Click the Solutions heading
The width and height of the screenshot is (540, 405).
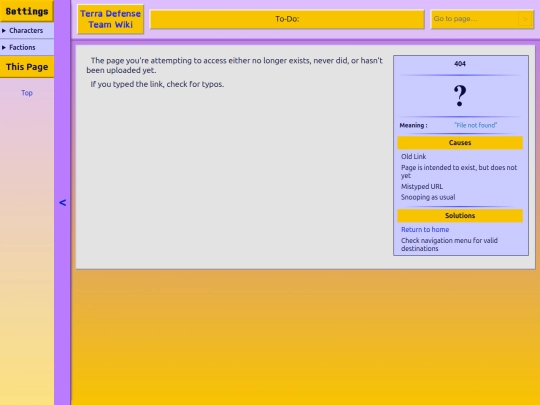460,216
